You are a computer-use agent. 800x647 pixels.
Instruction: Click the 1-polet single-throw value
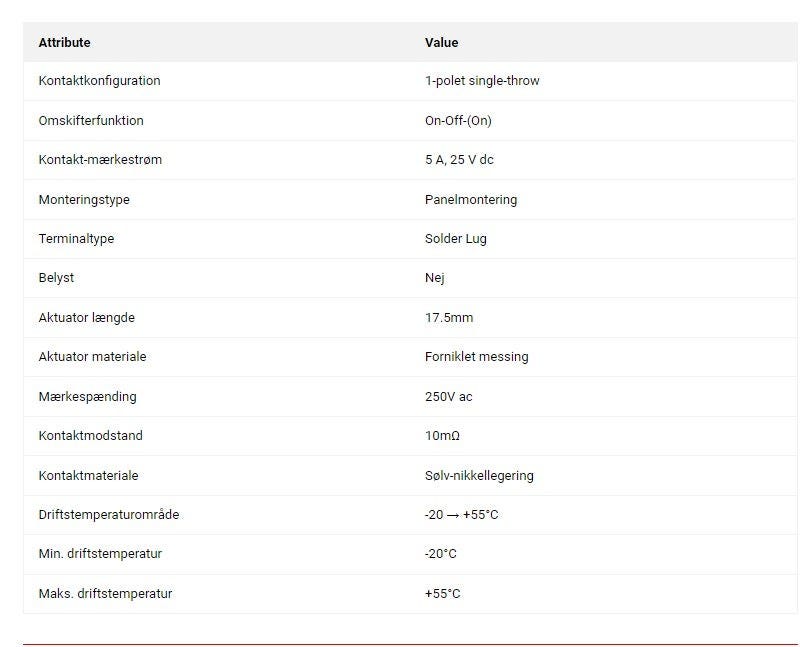(x=481, y=81)
